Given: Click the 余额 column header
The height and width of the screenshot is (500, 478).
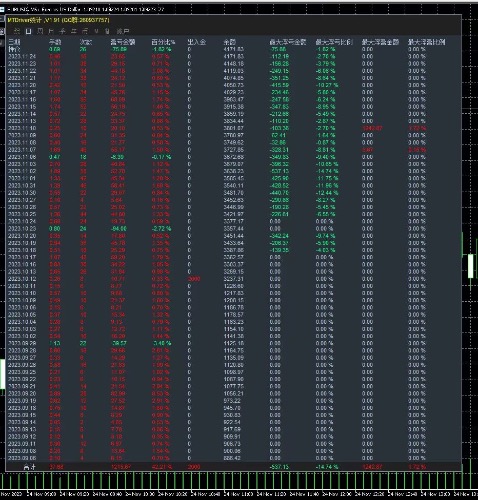Looking at the screenshot, I should 229,42.
